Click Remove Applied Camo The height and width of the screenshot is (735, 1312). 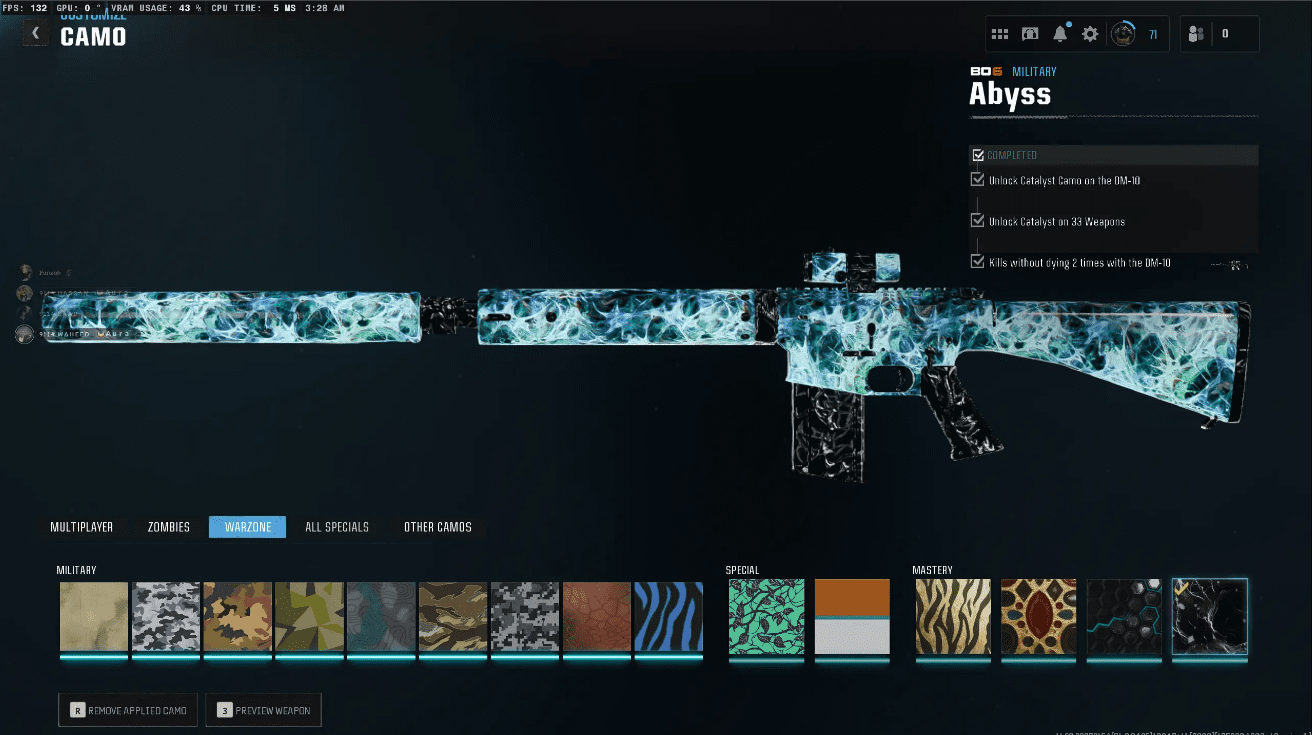(x=127, y=709)
